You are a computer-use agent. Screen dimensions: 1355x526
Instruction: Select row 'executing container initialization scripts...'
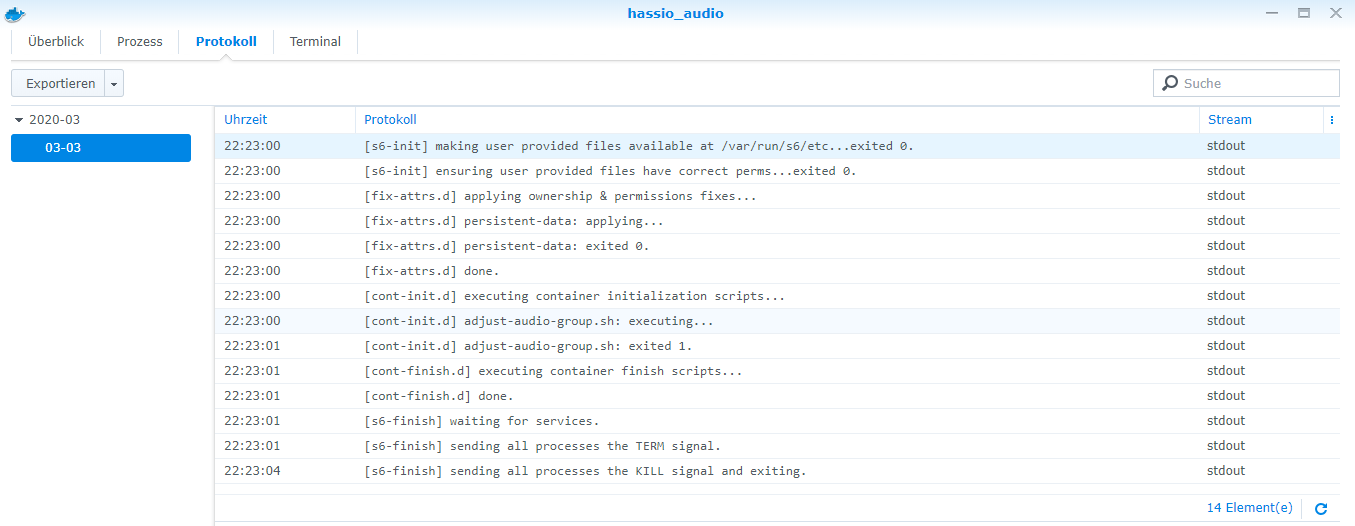777,296
